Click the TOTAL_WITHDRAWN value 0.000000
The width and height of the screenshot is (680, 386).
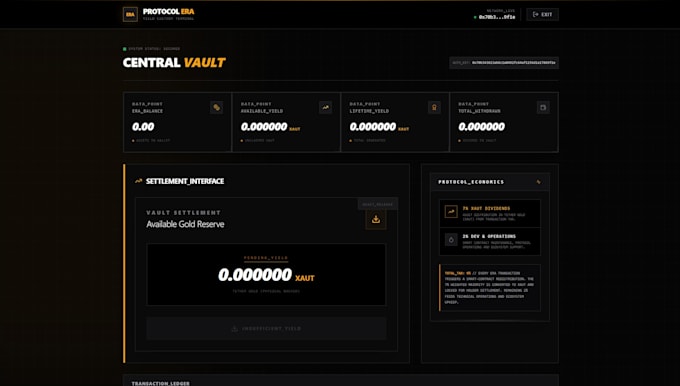pyautogui.click(x=481, y=127)
